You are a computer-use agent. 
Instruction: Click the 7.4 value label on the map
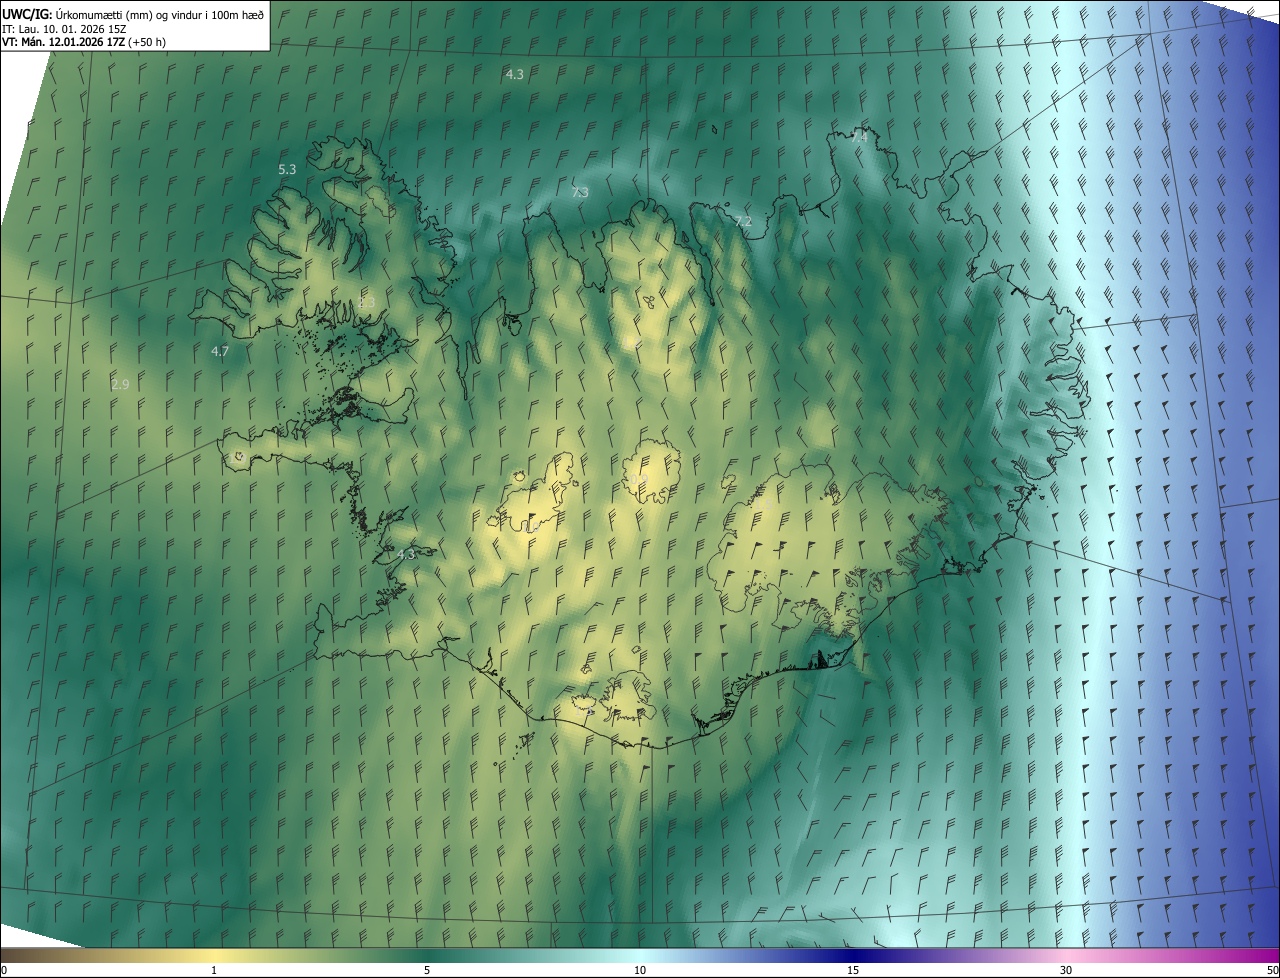(858, 137)
